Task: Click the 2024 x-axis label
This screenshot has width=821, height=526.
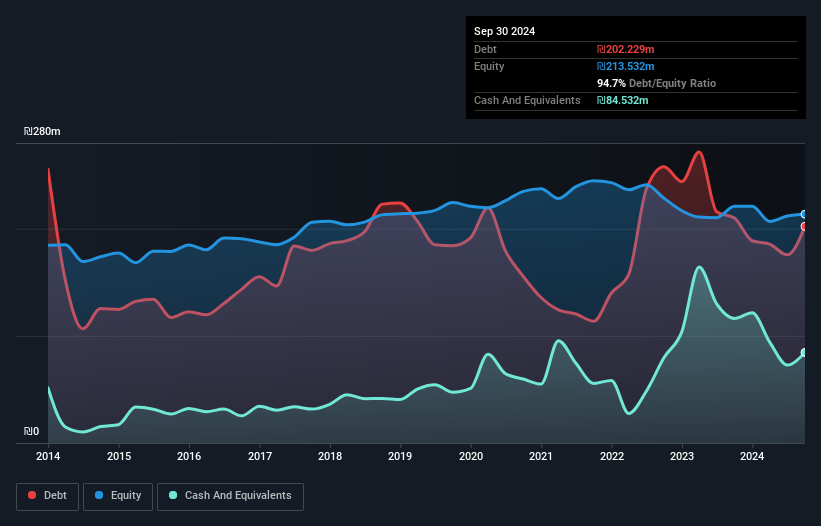Action: coord(752,456)
